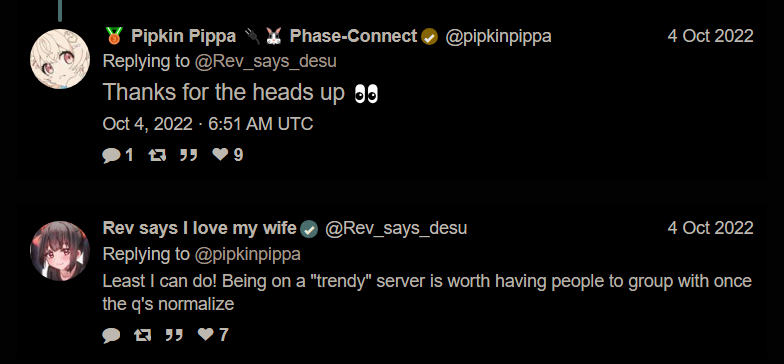Open Pipkin Pippa's profile picture

(x=60, y=59)
